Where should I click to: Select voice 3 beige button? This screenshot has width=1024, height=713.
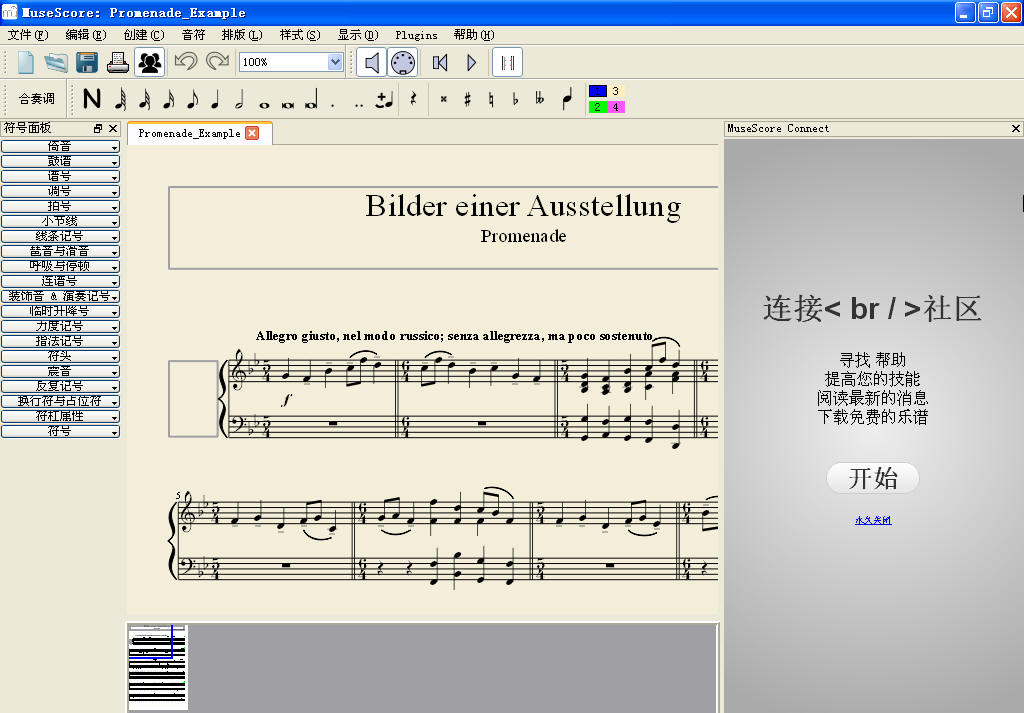point(616,91)
